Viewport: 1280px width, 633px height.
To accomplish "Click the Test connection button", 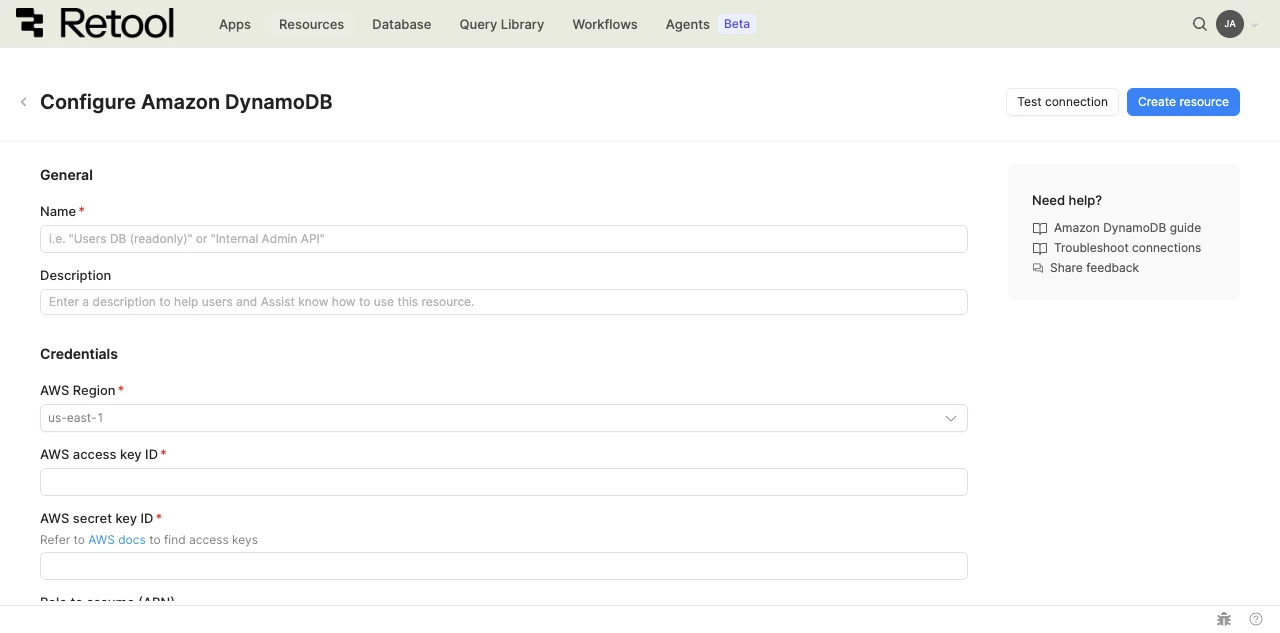I will (1062, 102).
